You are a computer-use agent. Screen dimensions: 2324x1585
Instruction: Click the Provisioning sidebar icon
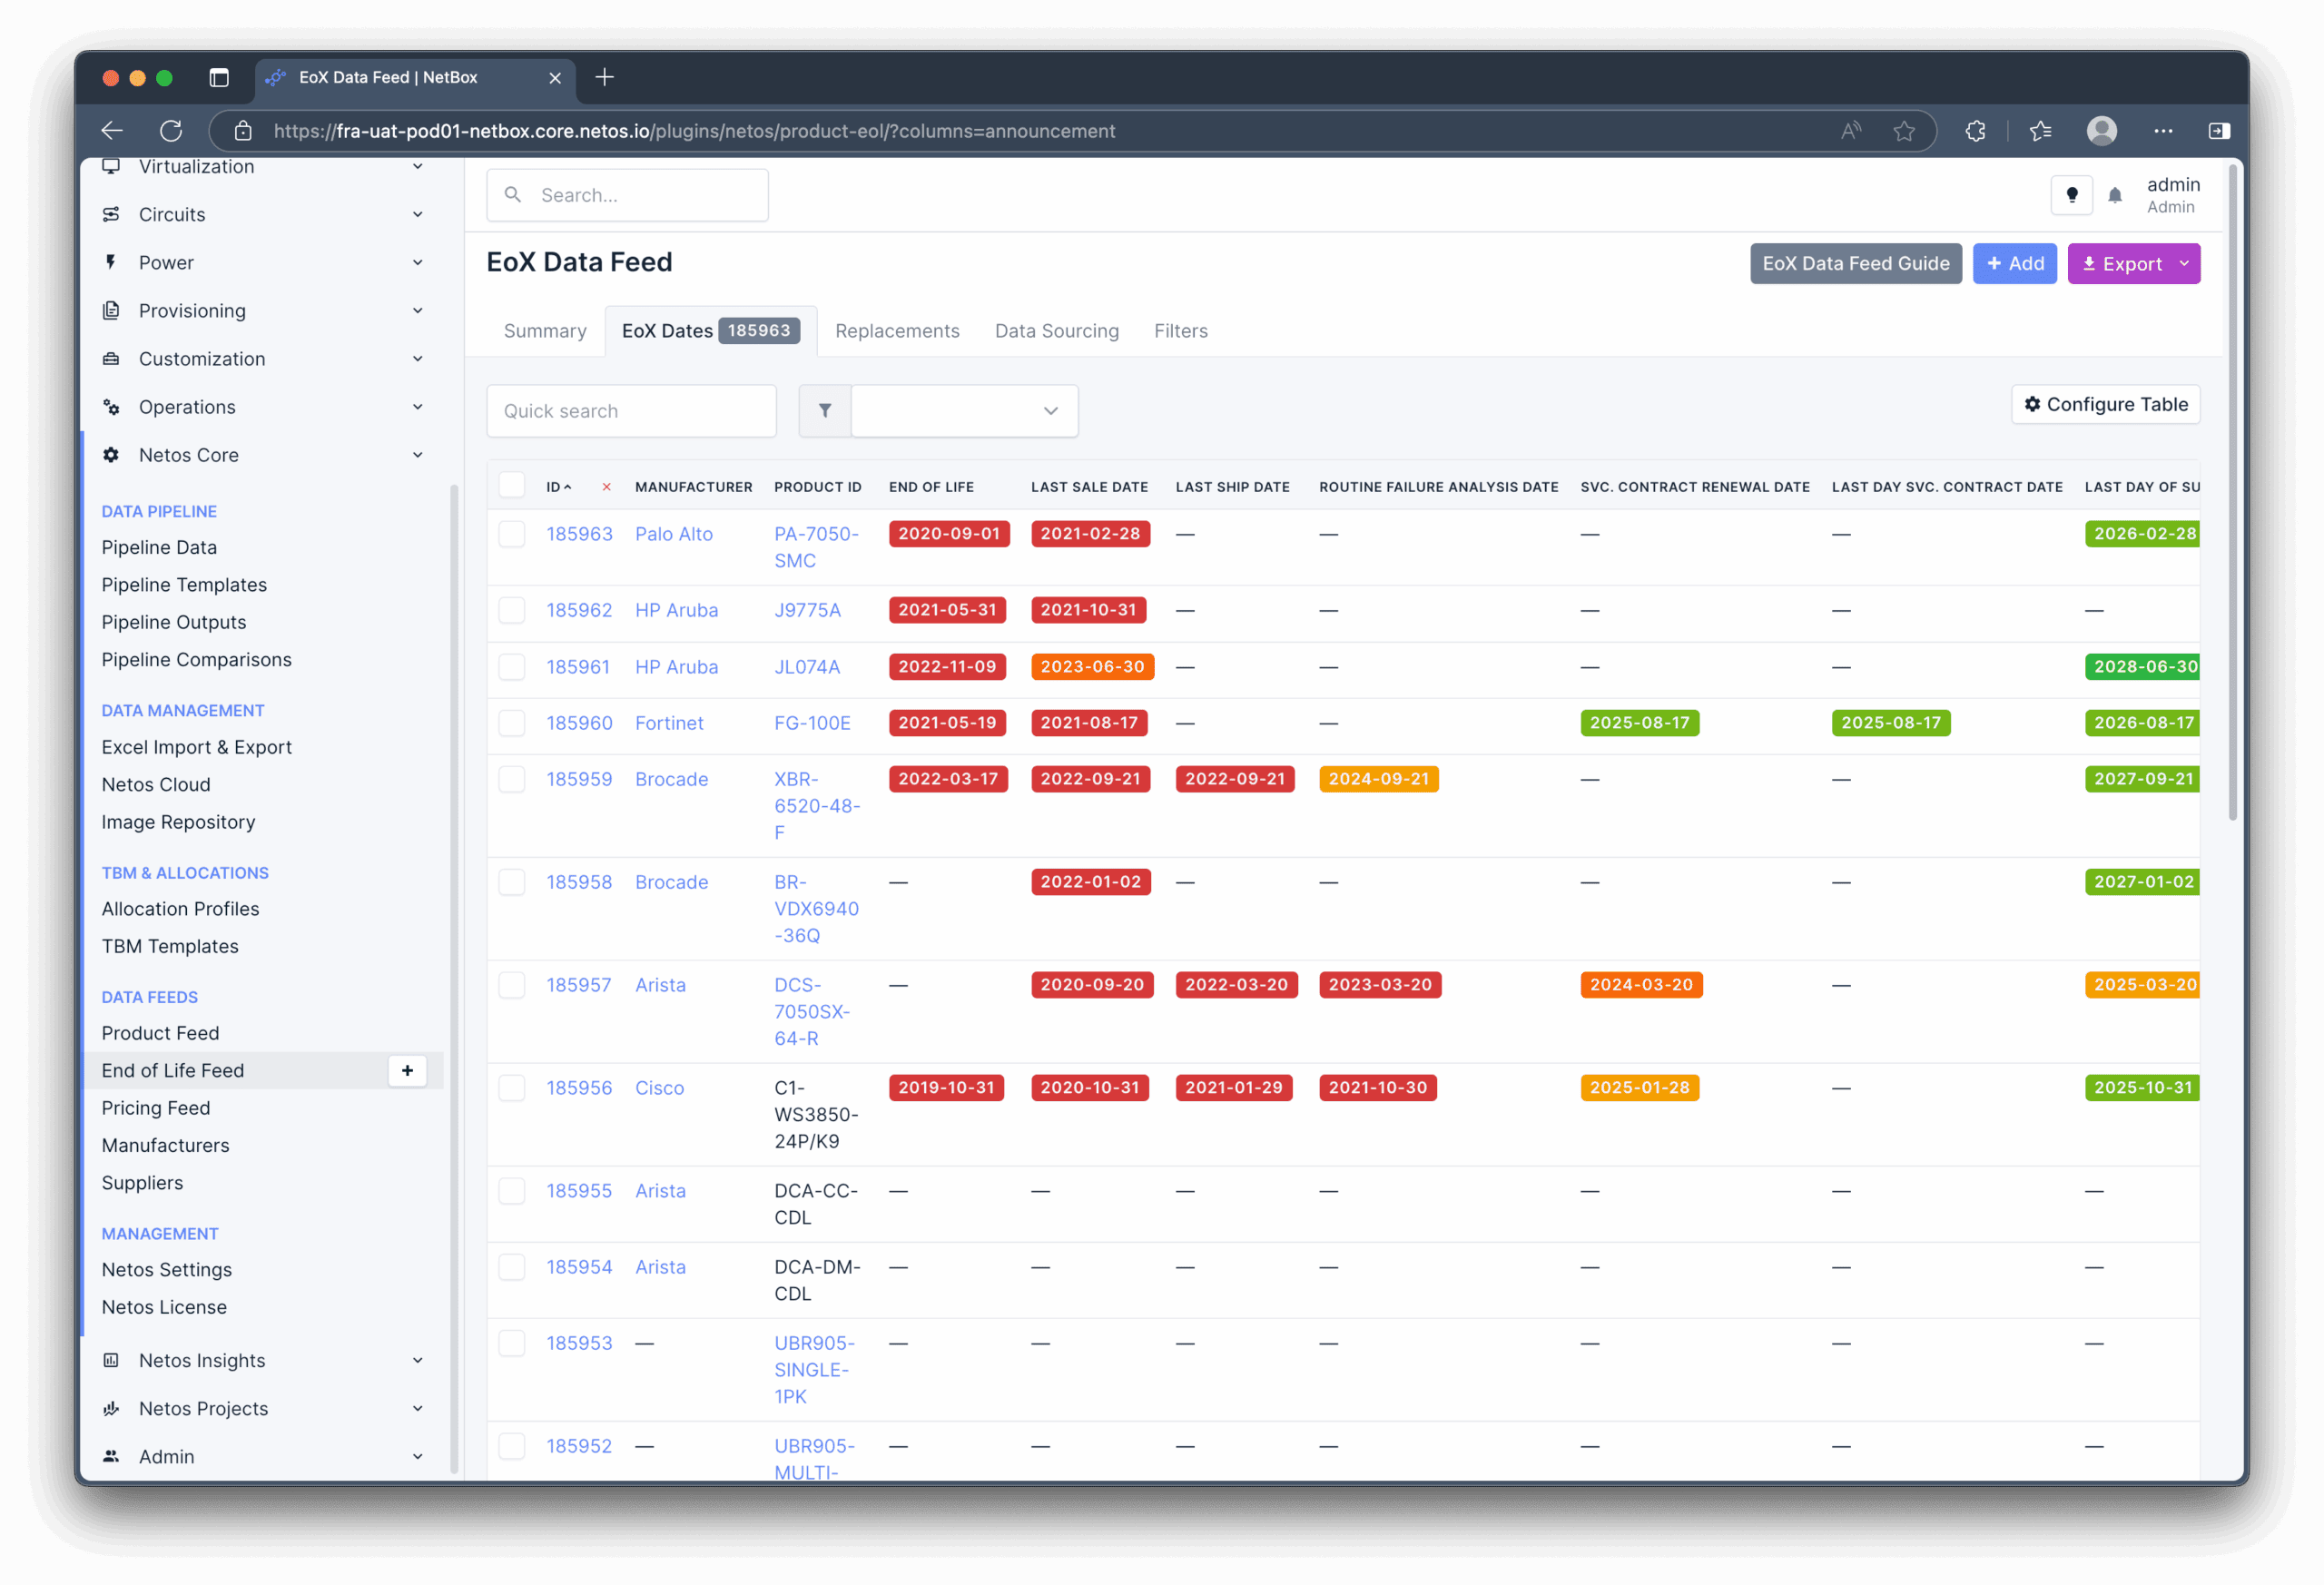point(111,310)
